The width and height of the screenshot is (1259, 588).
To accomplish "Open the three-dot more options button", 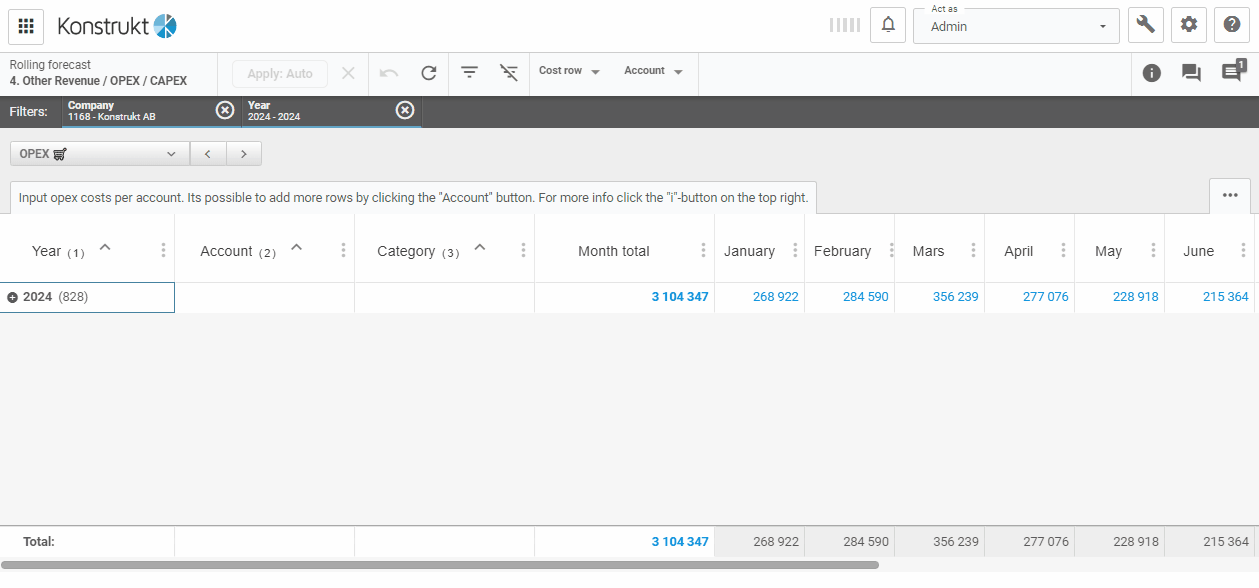I will [x=1230, y=195].
